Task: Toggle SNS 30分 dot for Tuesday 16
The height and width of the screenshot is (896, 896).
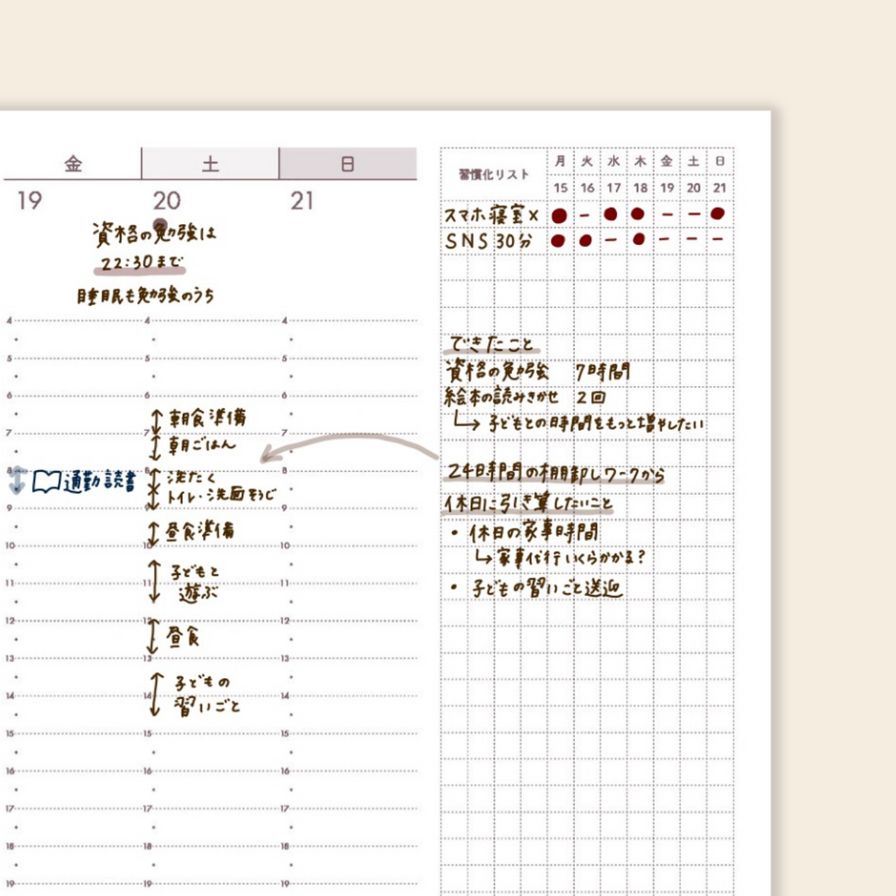Action: (x=586, y=241)
